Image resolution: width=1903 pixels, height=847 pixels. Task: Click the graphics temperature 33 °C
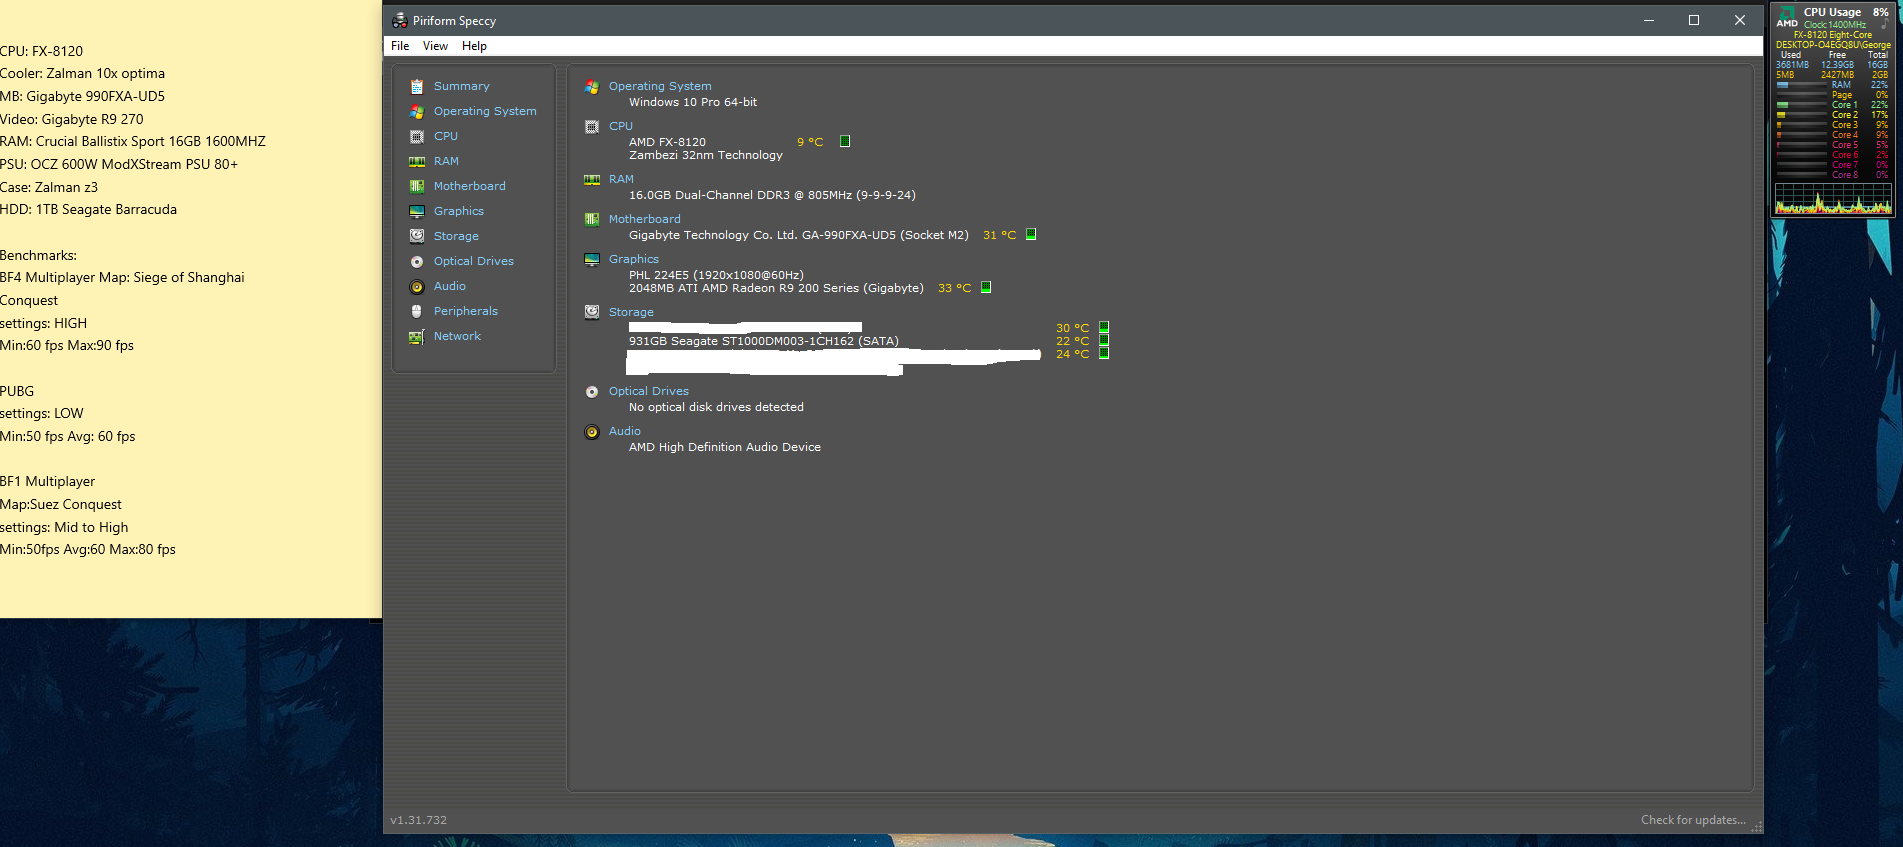click(x=954, y=288)
